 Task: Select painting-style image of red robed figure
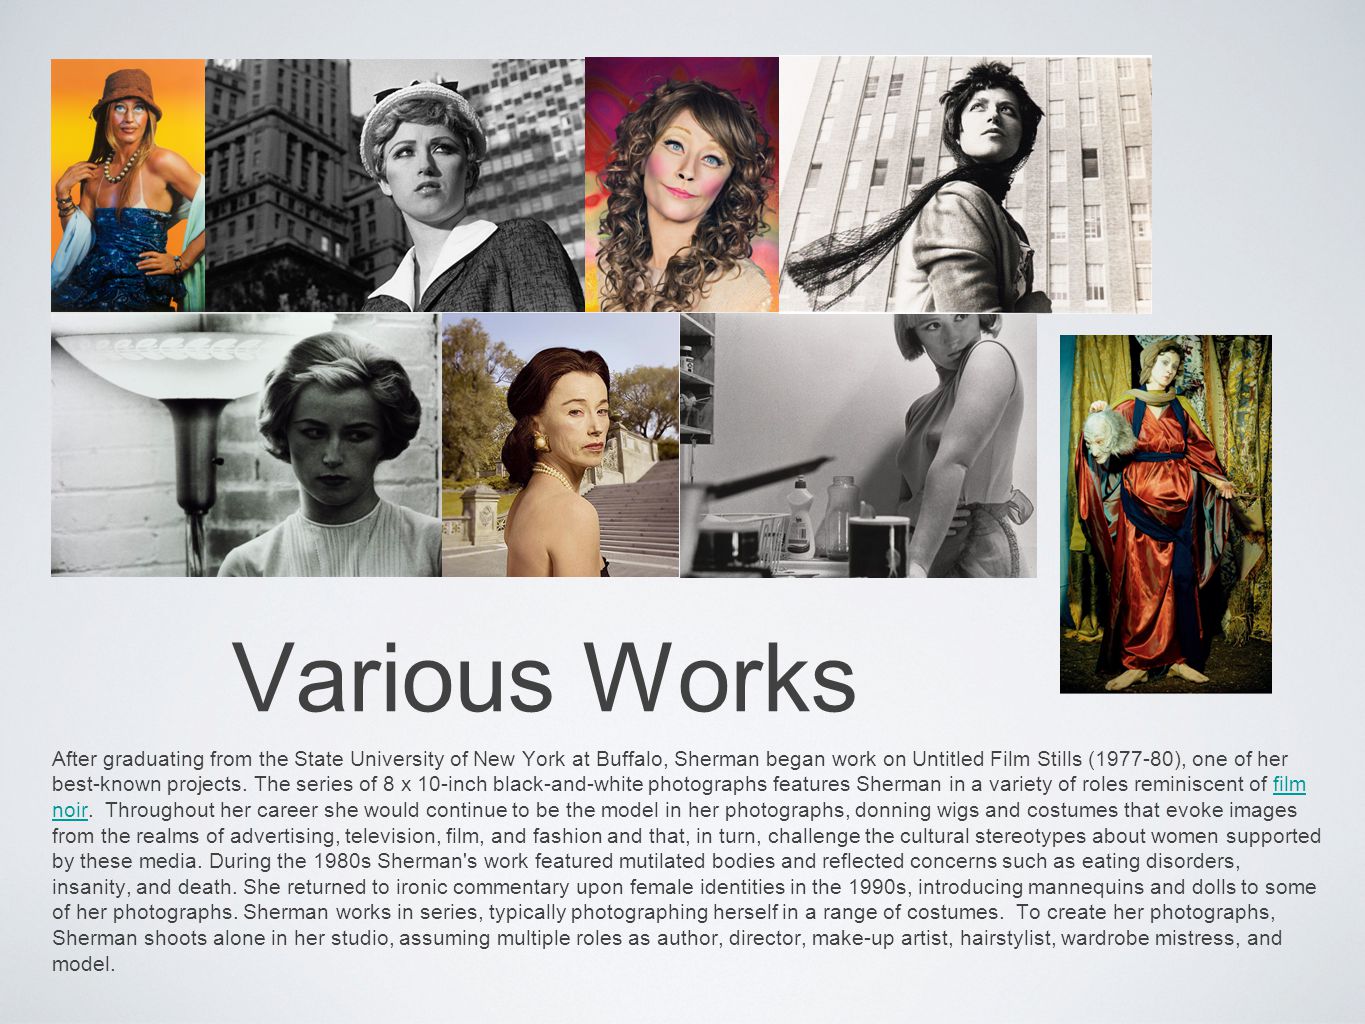tap(1166, 514)
